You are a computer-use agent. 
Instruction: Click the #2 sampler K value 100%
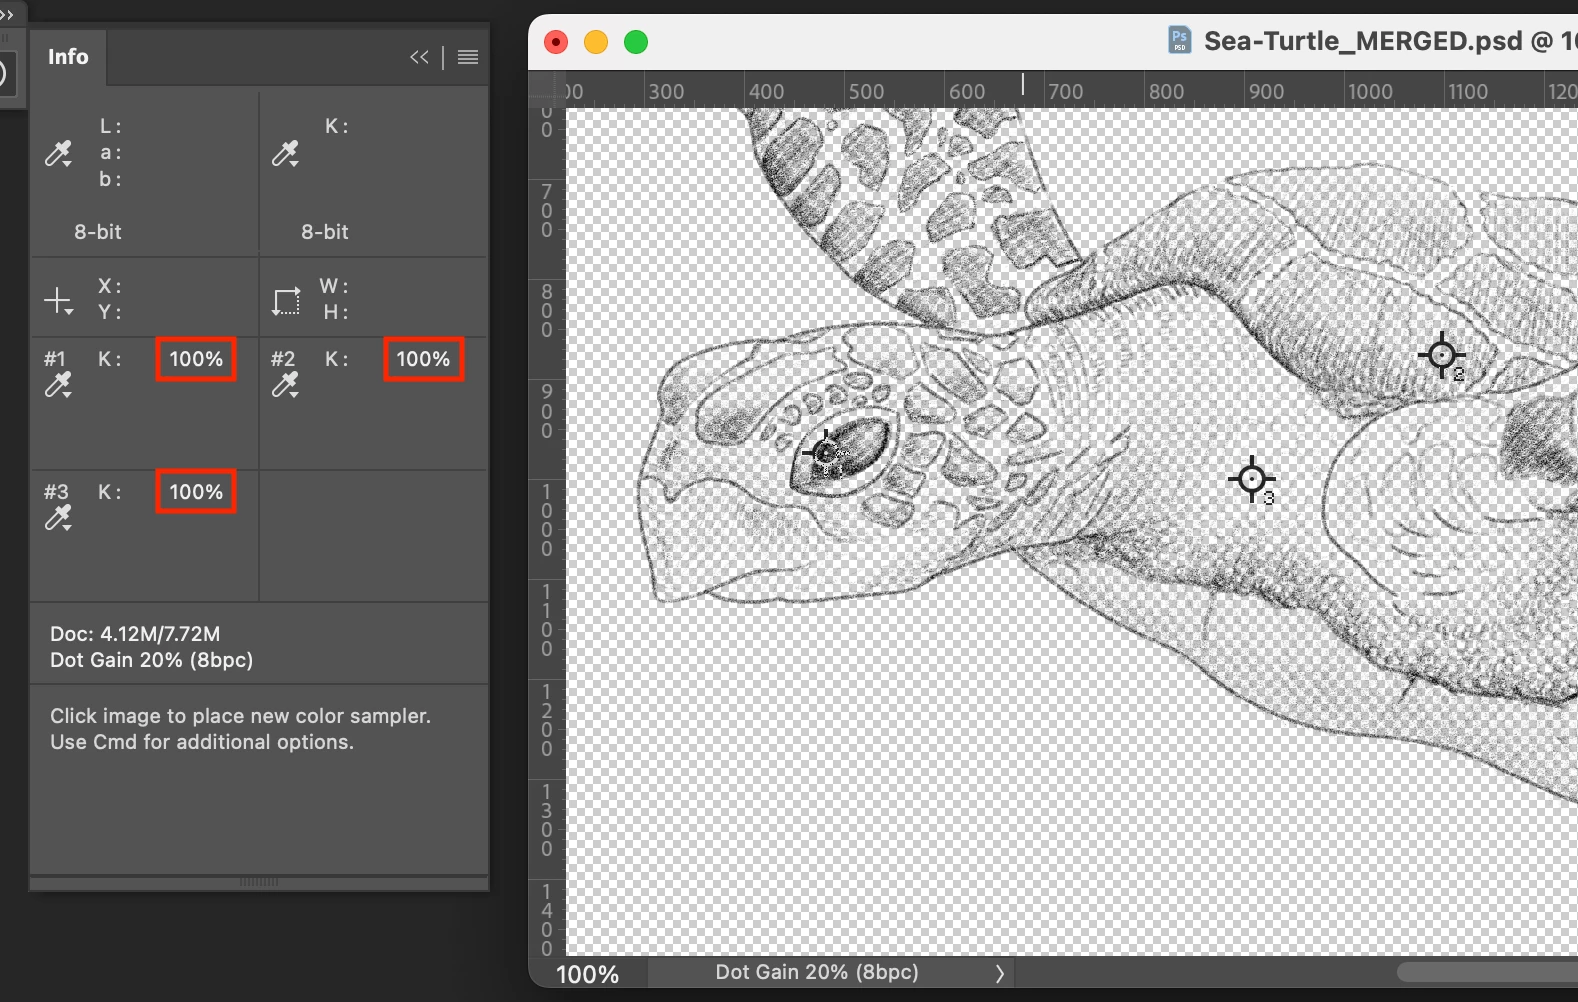tap(423, 359)
